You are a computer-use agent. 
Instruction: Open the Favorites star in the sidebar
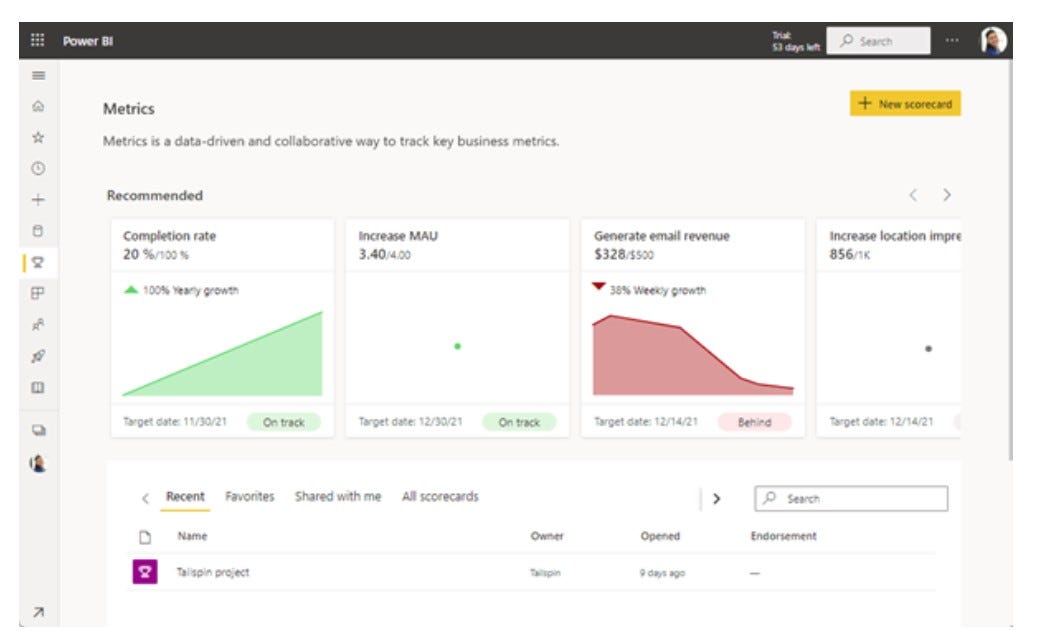pos(37,141)
